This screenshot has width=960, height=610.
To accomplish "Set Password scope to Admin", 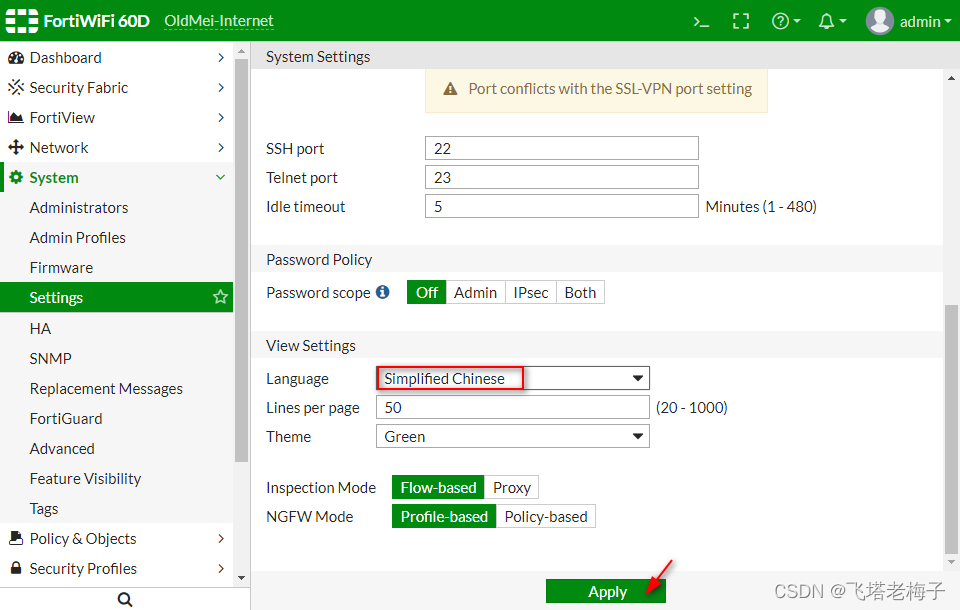I will pos(476,293).
